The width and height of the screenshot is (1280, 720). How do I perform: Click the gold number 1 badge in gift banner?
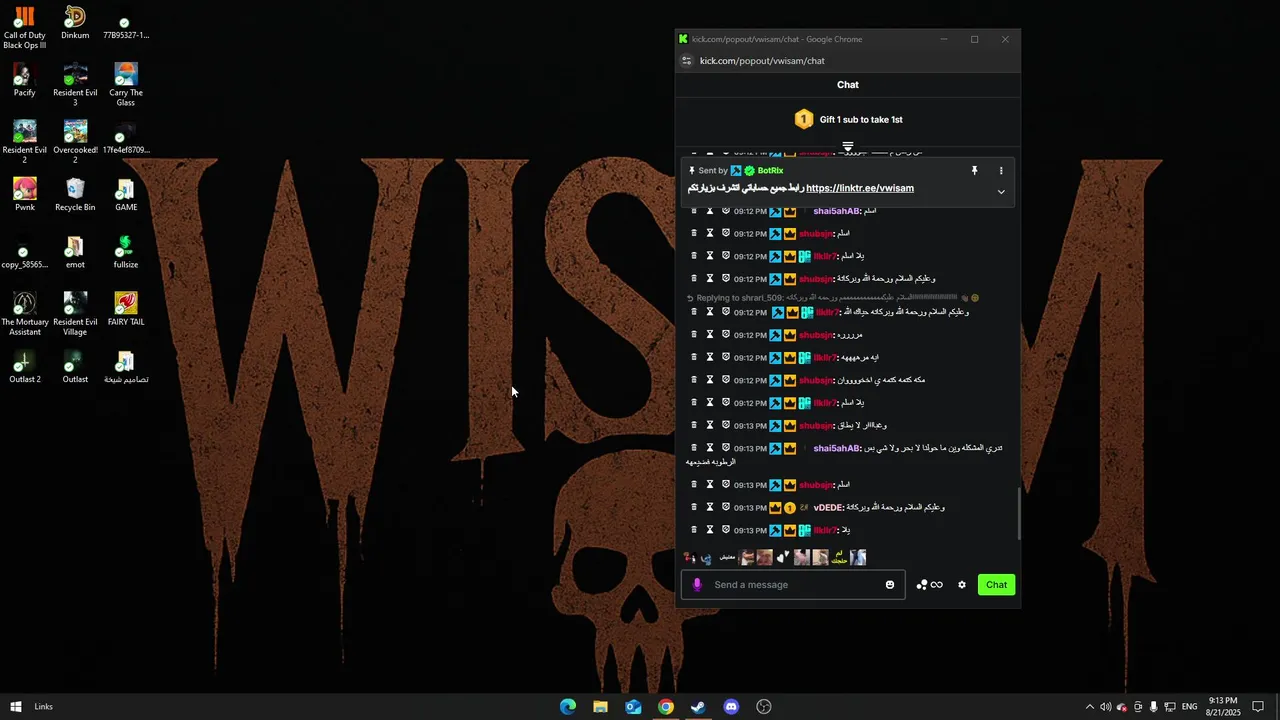tap(804, 120)
